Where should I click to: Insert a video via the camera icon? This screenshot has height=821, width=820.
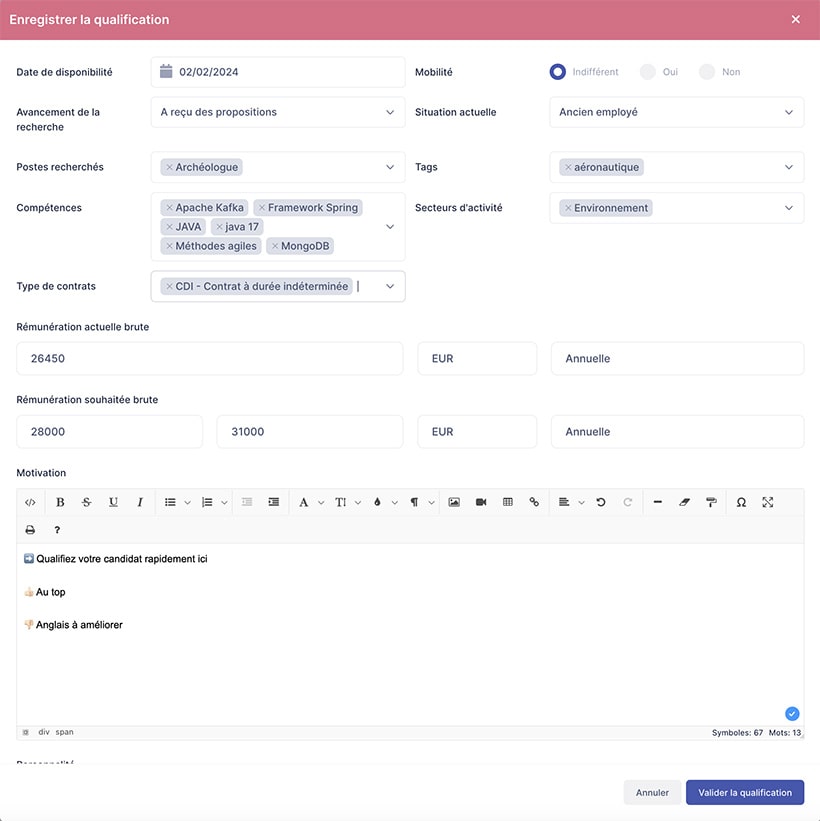pos(481,502)
